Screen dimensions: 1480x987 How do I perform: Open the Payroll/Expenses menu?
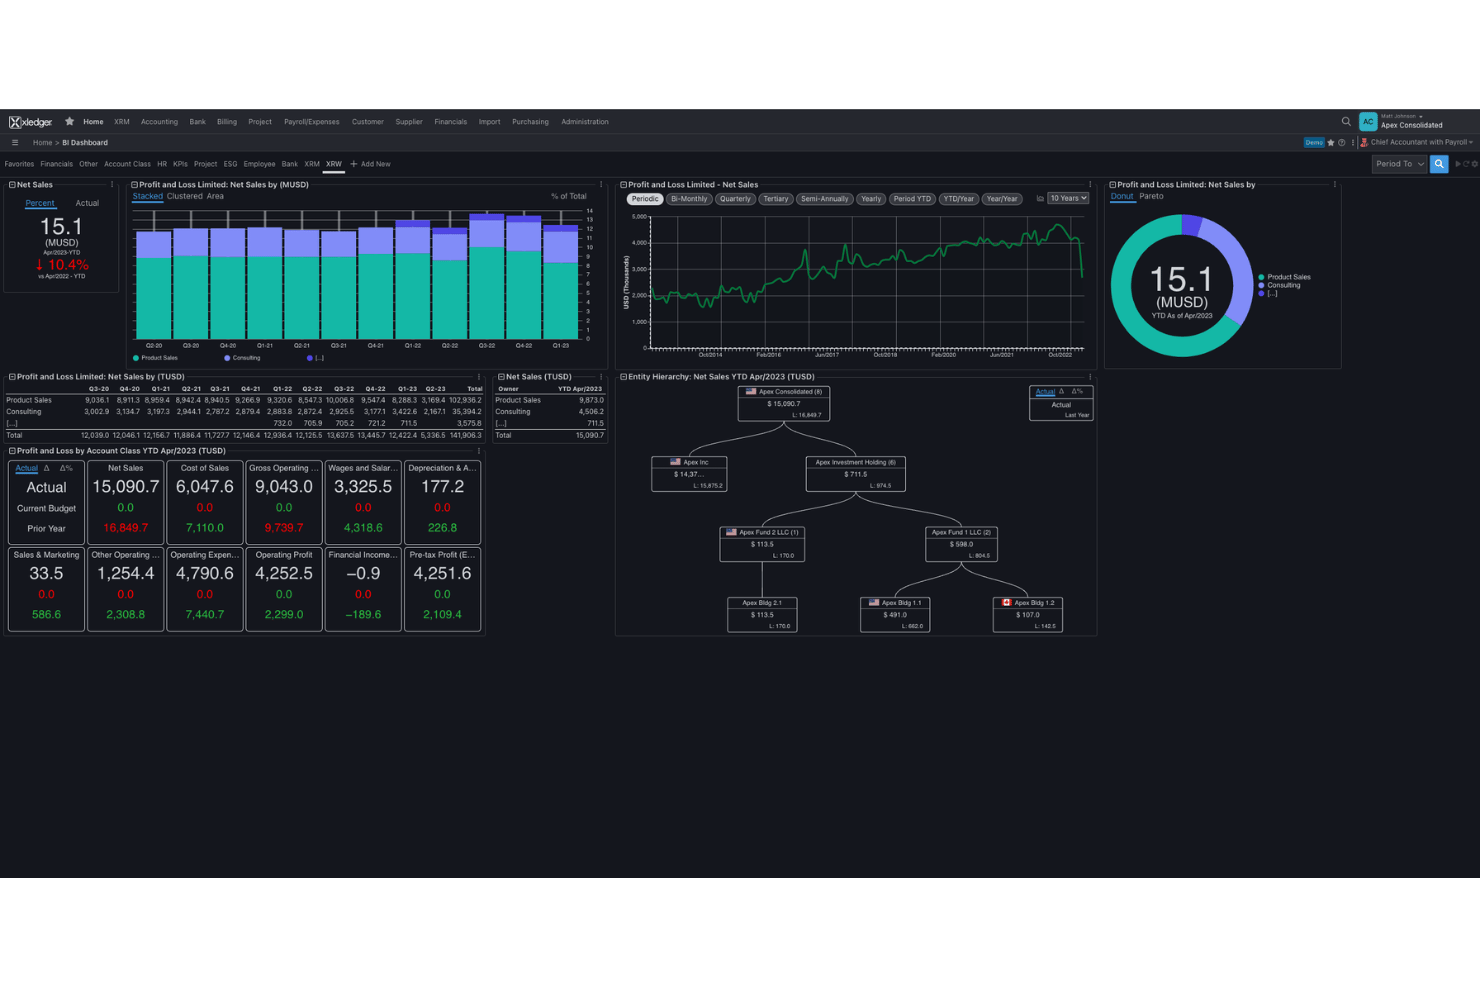[312, 122]
